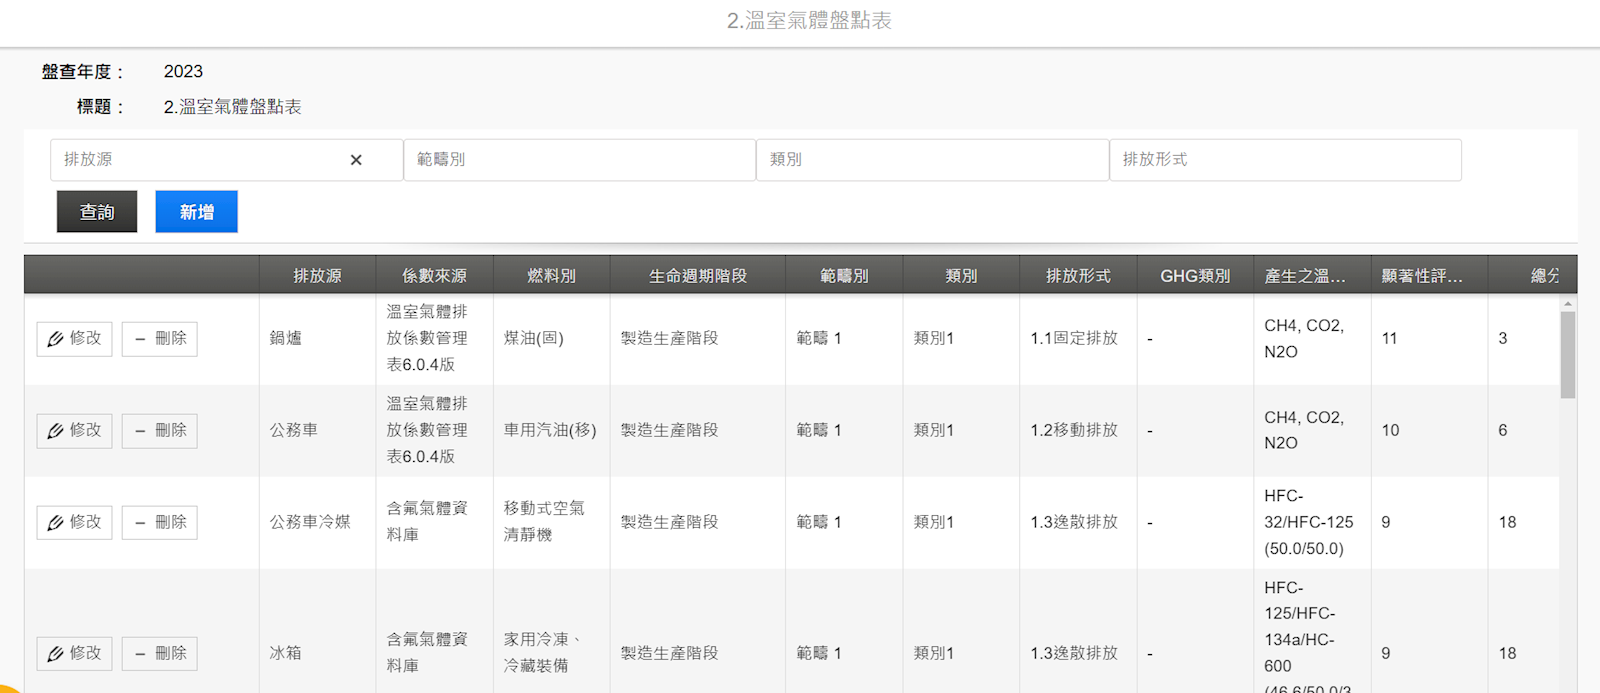Click the table's vertical scrollbar thumb
1600x693 pixels.
click(1568, 355)
